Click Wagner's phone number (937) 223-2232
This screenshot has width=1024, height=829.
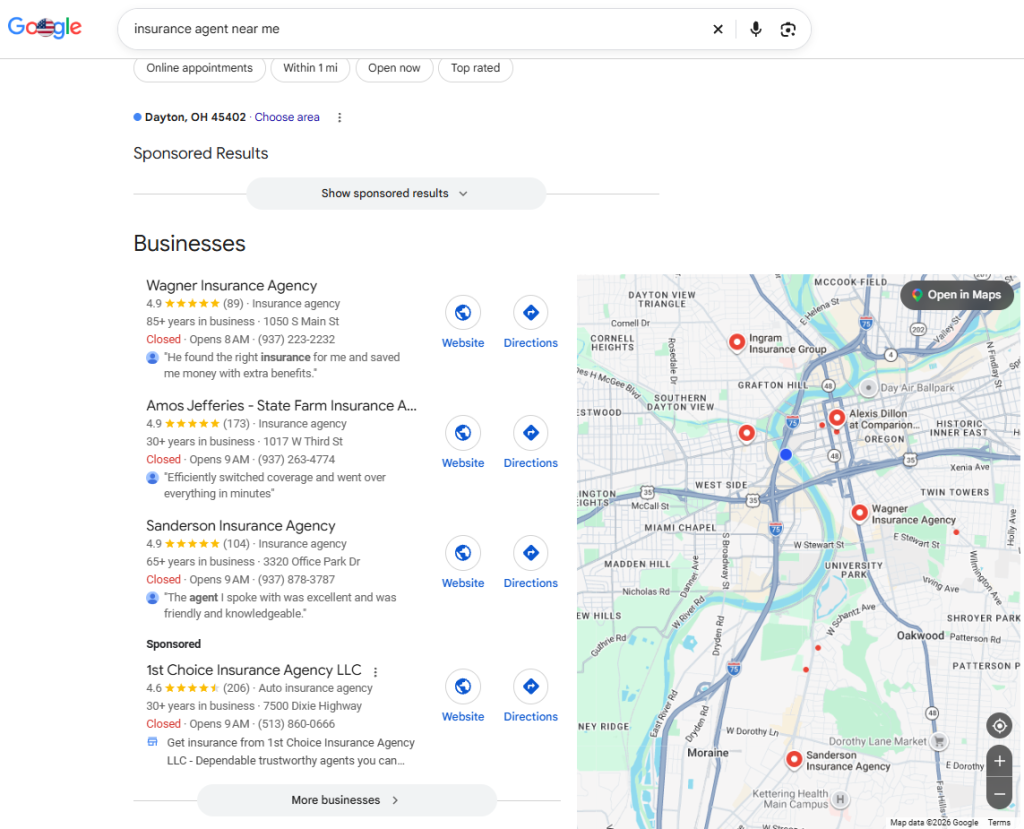point(296,340)
